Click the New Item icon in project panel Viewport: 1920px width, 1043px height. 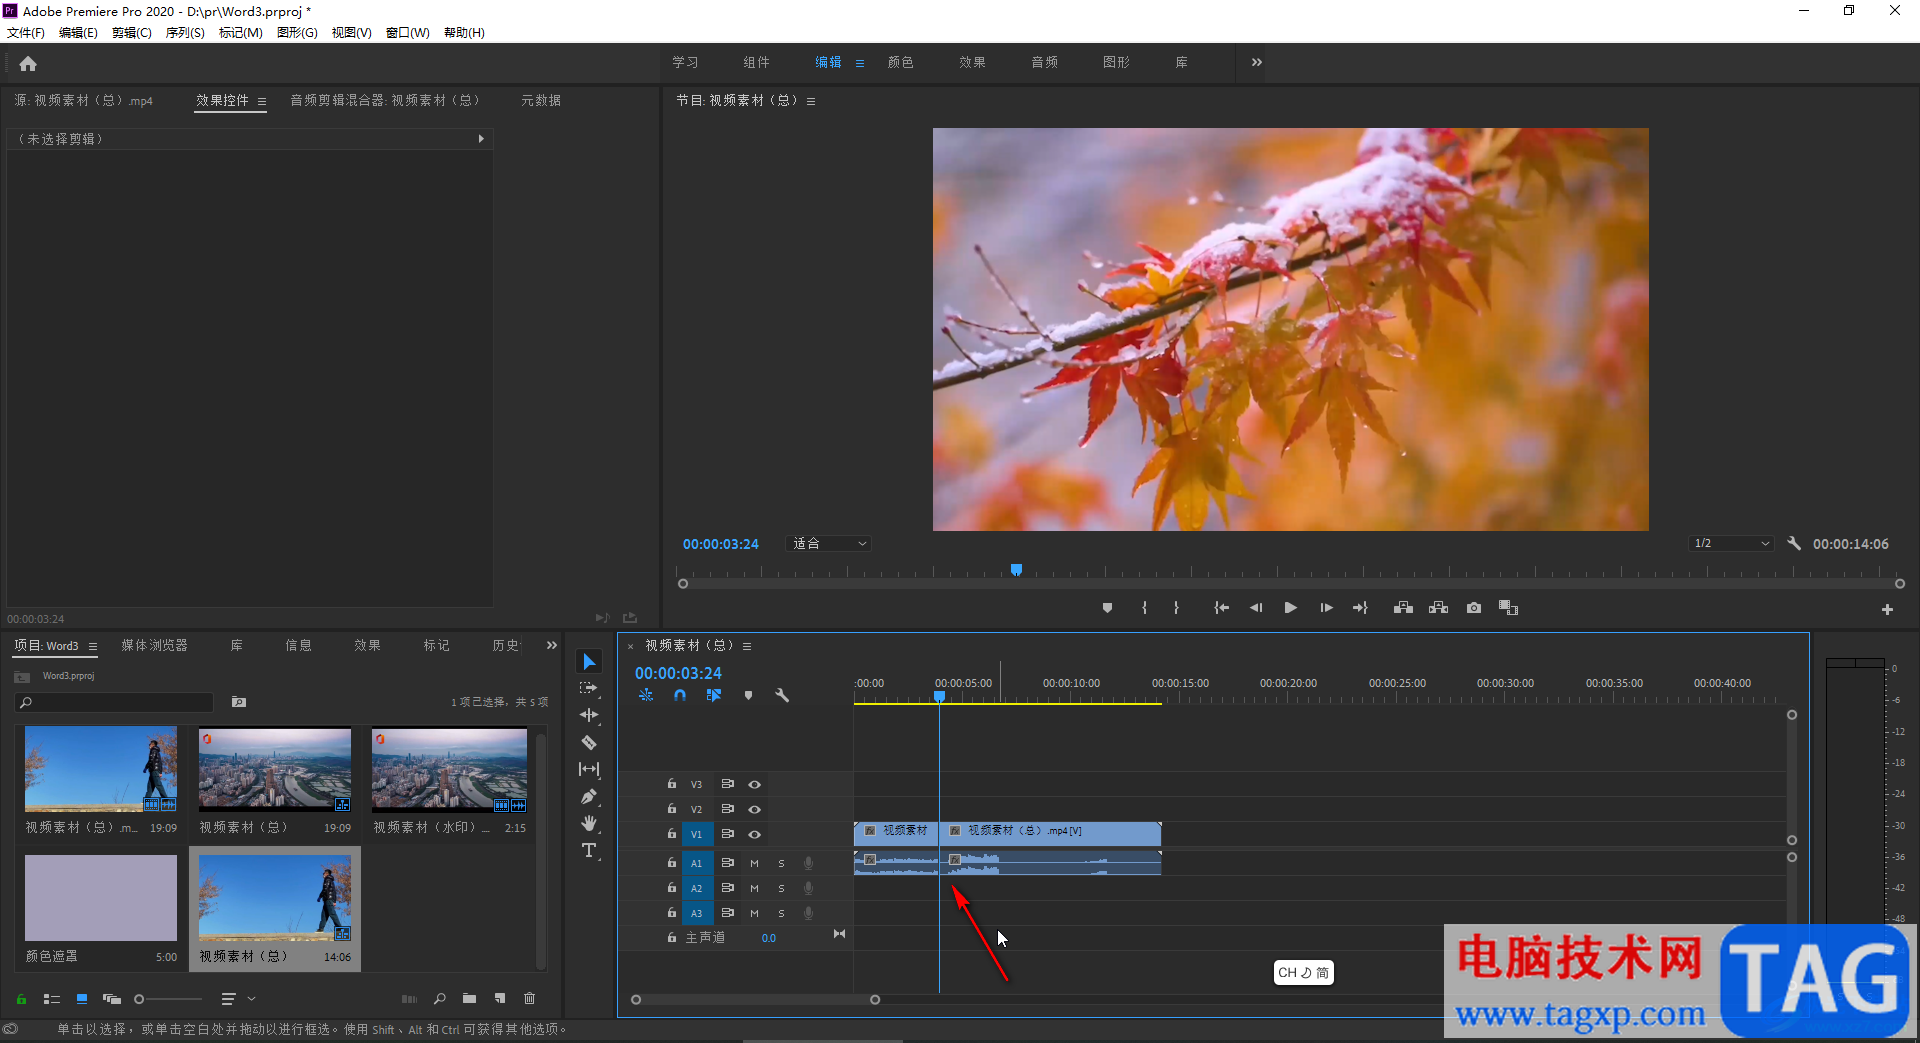500,998
